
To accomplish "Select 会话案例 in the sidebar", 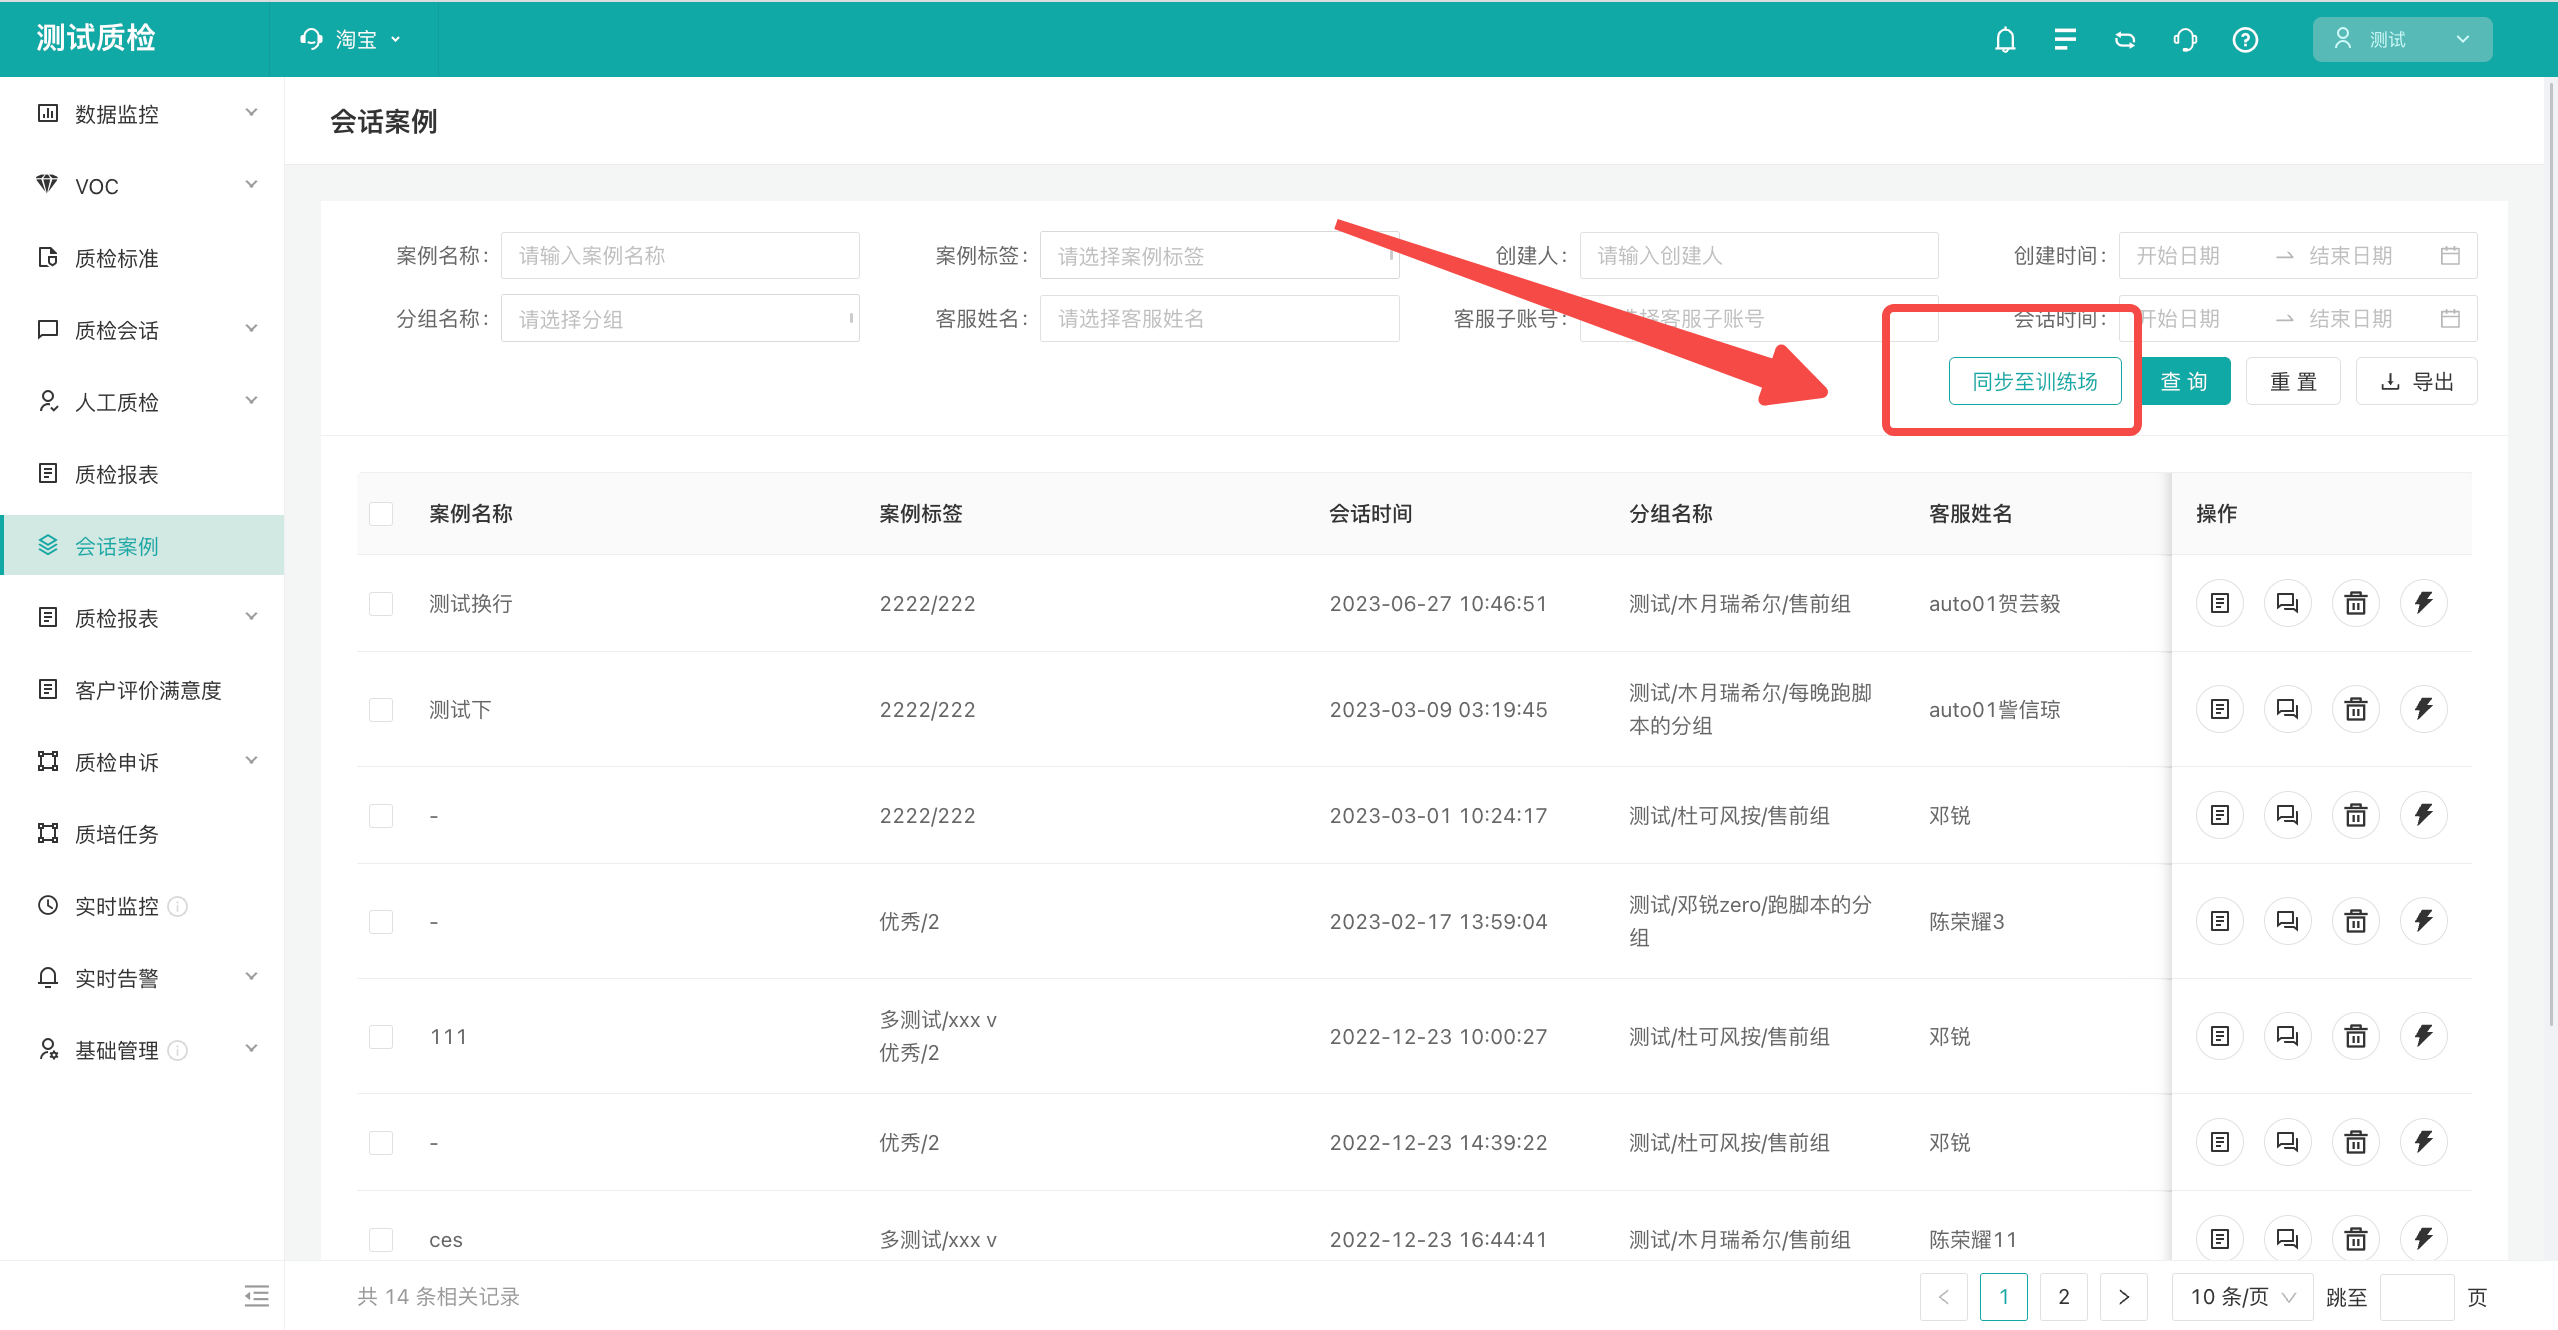I will point(144,546).
